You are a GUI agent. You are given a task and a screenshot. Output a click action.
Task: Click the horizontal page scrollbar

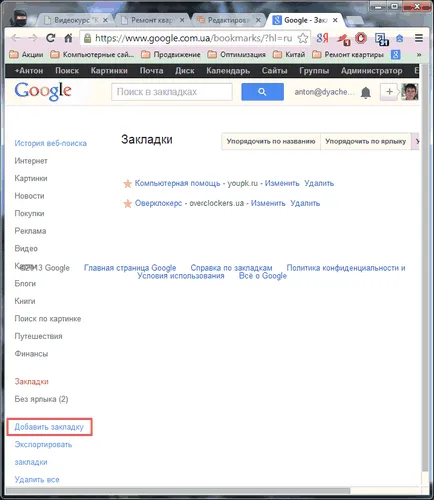click(178, 490)
